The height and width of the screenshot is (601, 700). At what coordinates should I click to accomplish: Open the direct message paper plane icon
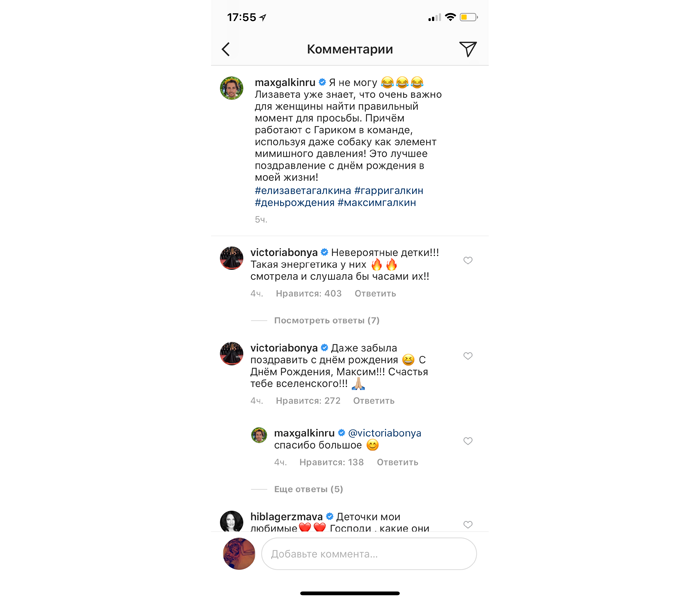click(468, 49)
